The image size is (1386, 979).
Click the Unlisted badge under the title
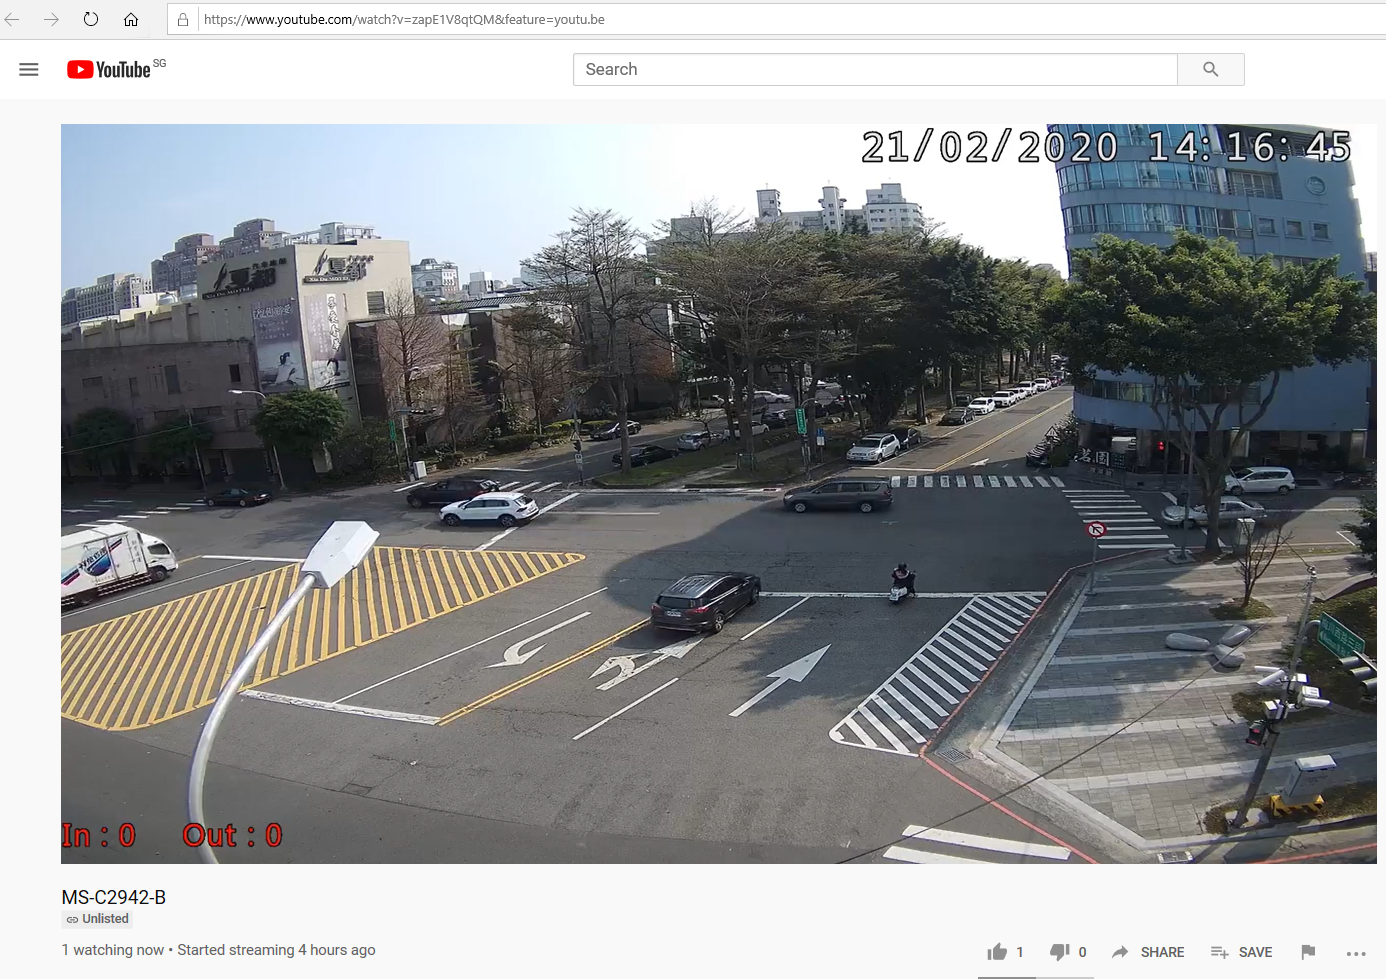97,919
